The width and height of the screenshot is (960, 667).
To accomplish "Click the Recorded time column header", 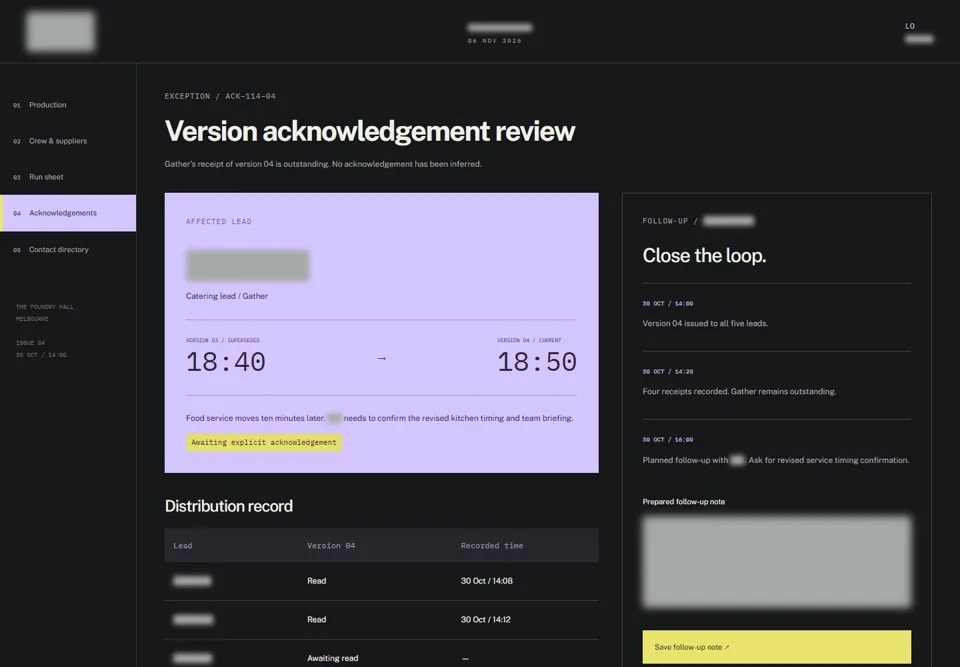I will pos(492,546).
